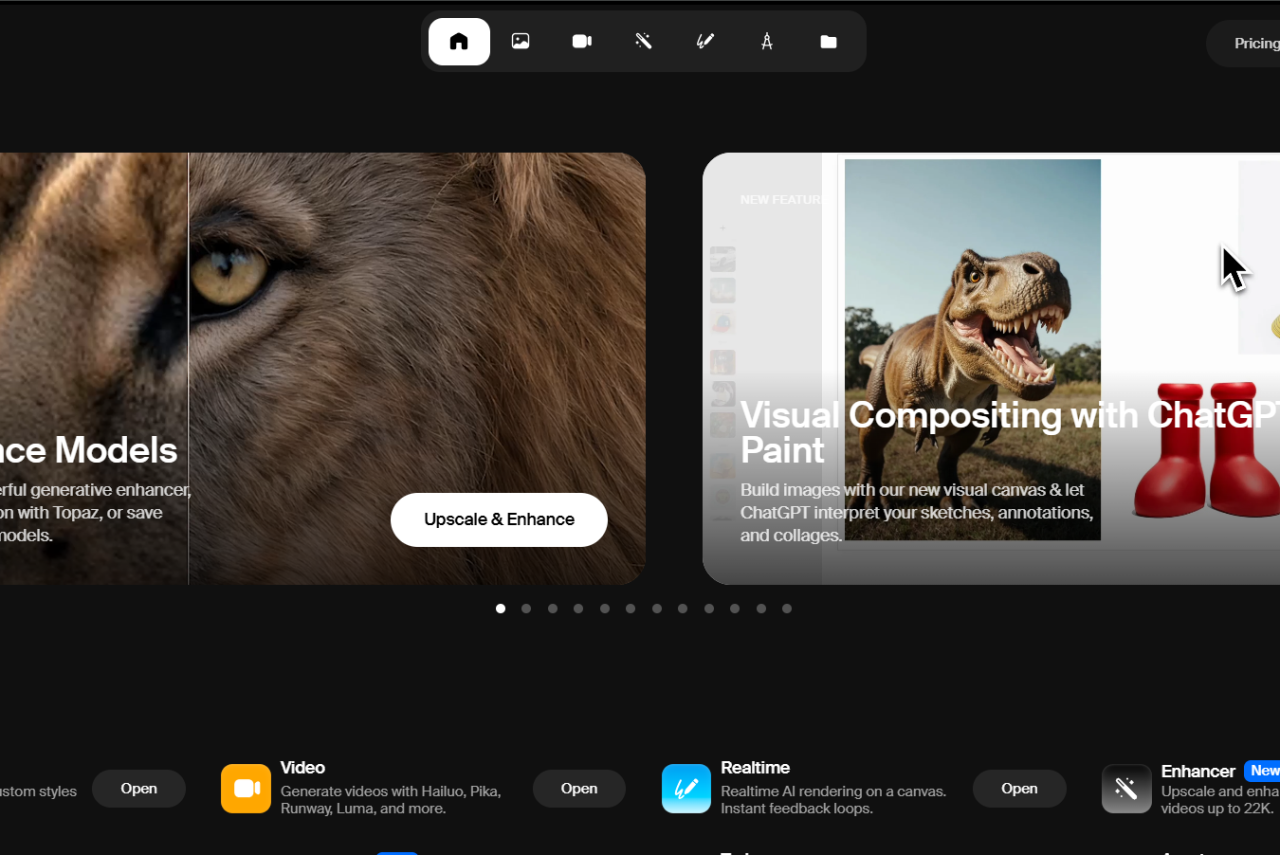This screenshot has height=855, width=1280.
Task: Jump to the seventh carousel pagination dot
Action: click(x=657, y=608)
